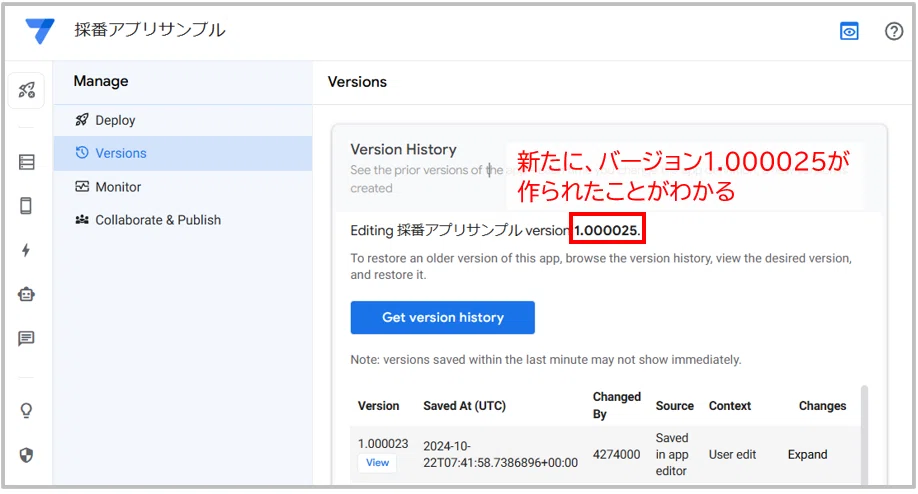Open the help question mark icon
This screenshot has height=494, width=918.
click(x=893, y=31)
